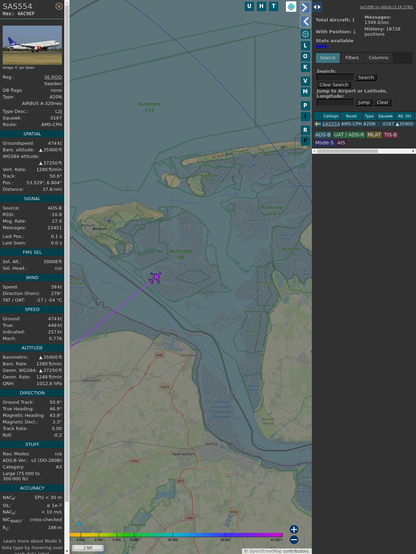Toggle the O label extension button
This screenshot has height=554, width=416.
coord(305,56)
